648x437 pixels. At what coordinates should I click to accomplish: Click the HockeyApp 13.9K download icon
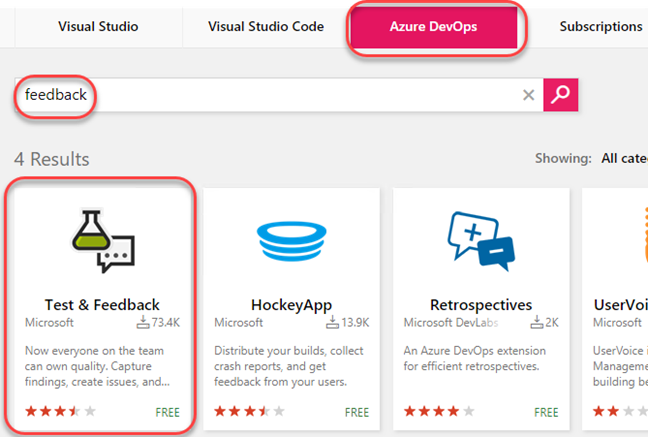[332, 322]
